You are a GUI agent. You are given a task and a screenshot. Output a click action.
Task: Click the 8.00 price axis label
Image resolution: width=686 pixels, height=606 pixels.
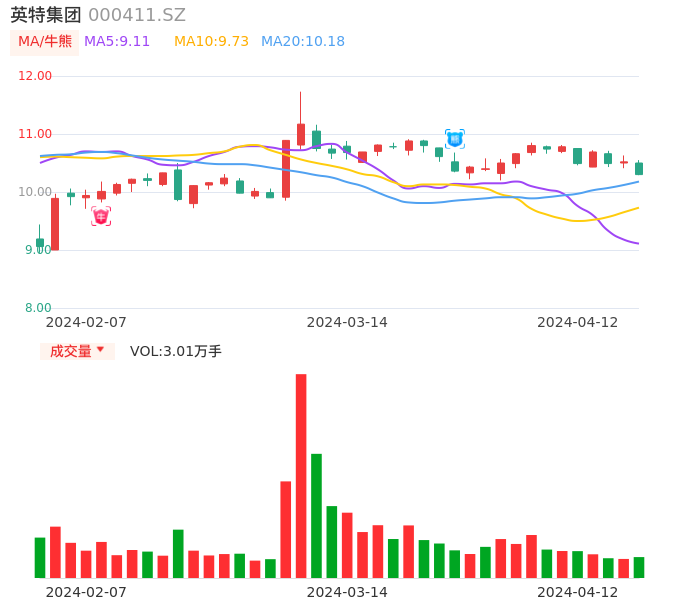[38, 308]
